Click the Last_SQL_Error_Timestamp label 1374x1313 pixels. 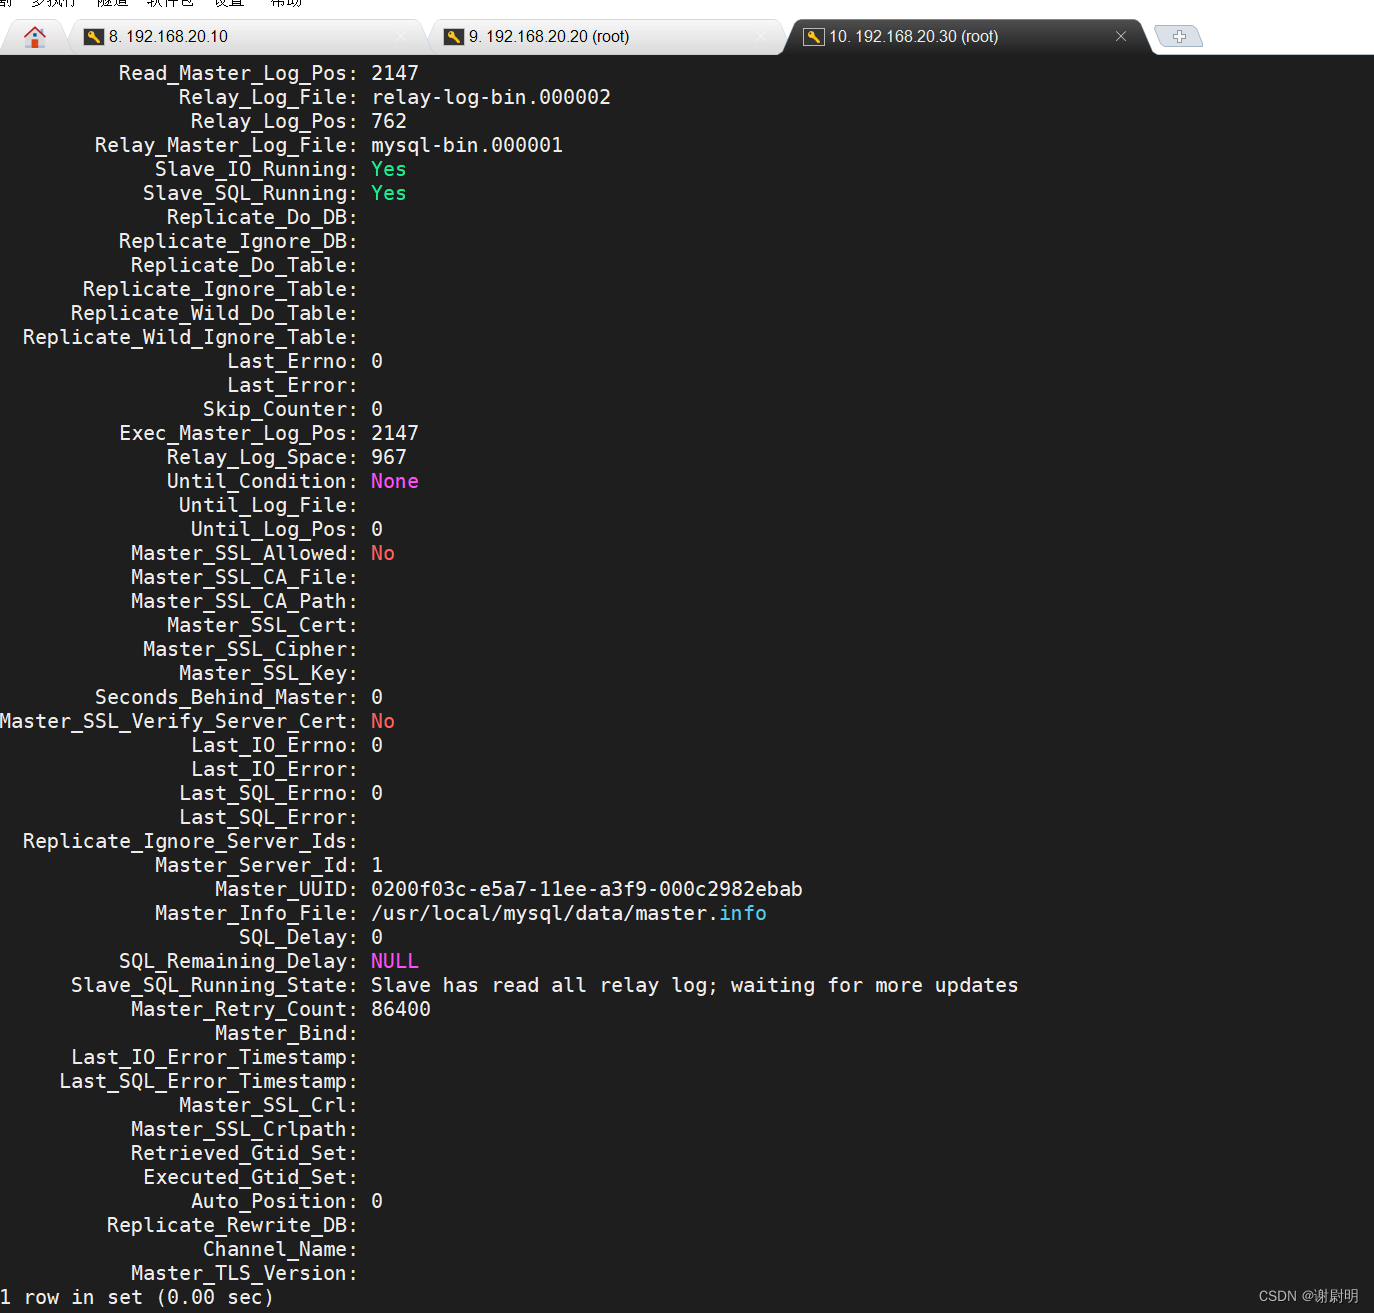(208, 1081)
